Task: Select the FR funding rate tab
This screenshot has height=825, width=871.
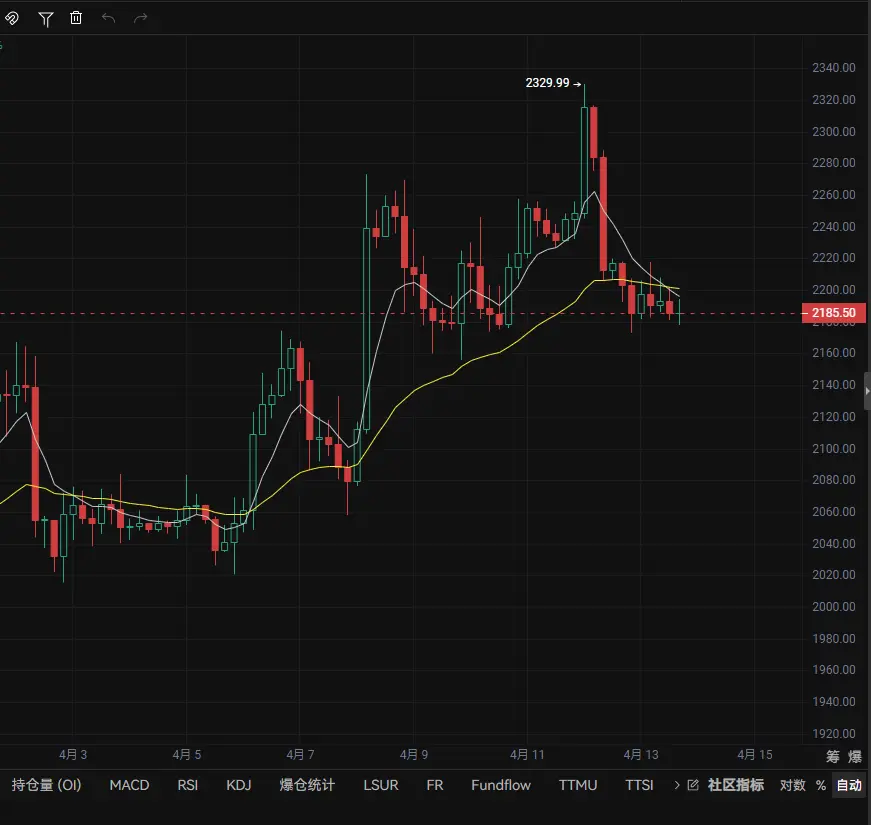Action: pos(434,784)
